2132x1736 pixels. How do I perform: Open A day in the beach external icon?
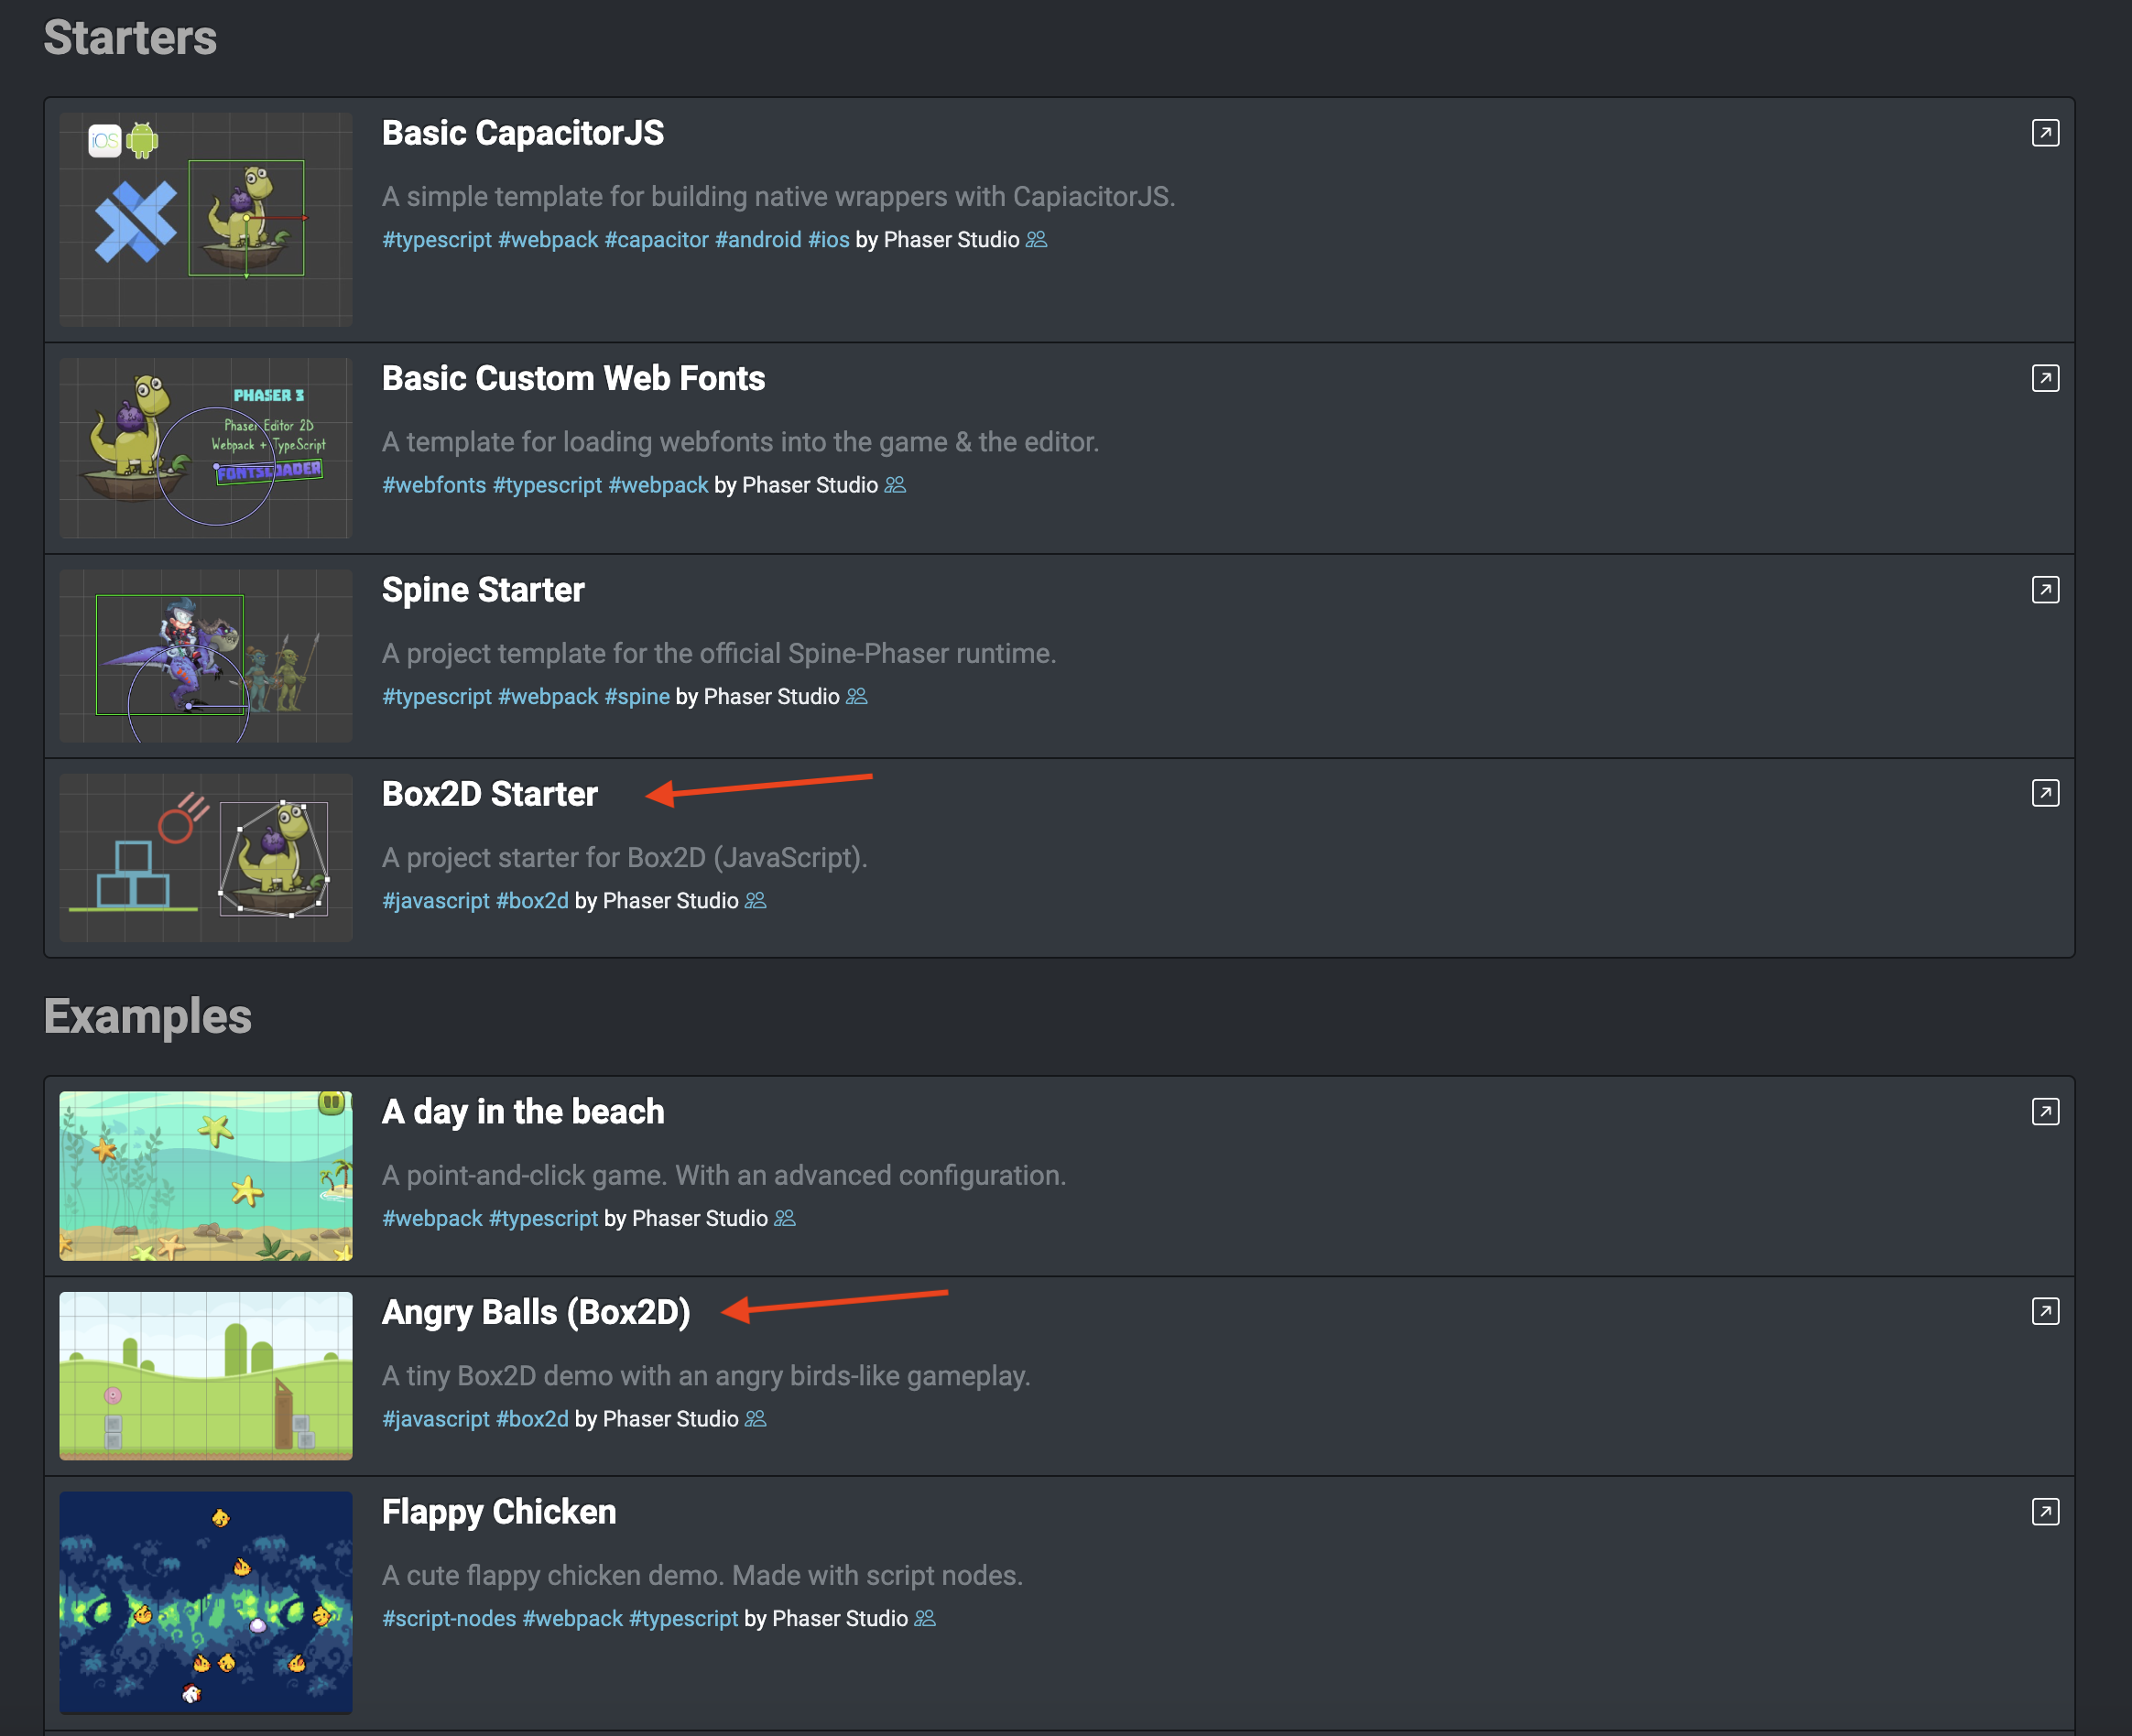[2045, 1112]
